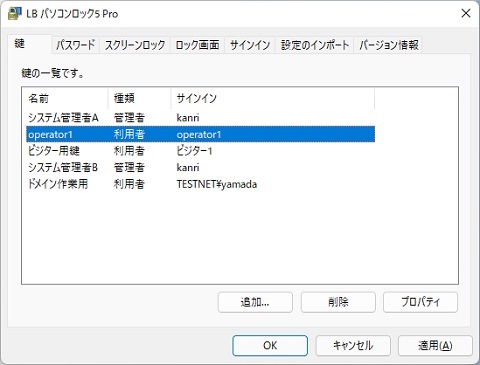Click the LB パソコンロック5 Pro app icon
The width and height of the screenshot is (480, 365).
coord(14,14)
